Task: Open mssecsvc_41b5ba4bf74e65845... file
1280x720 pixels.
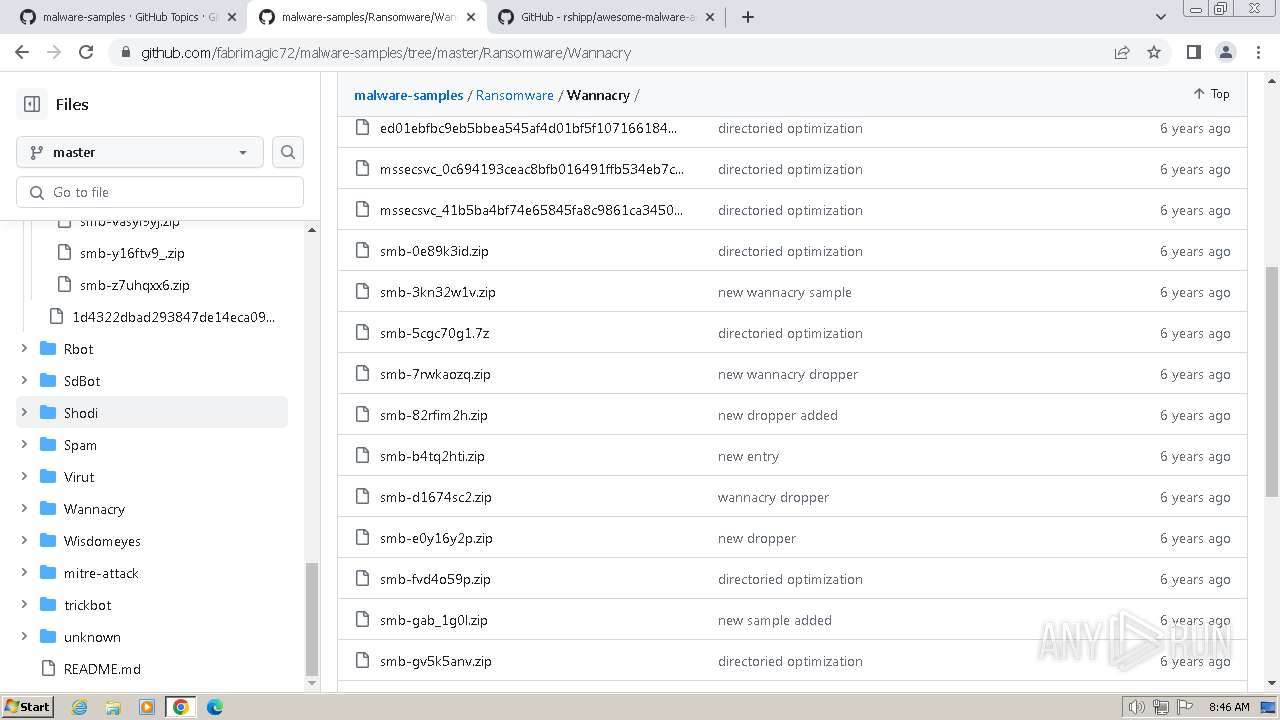Action: [x=532, y=210]
